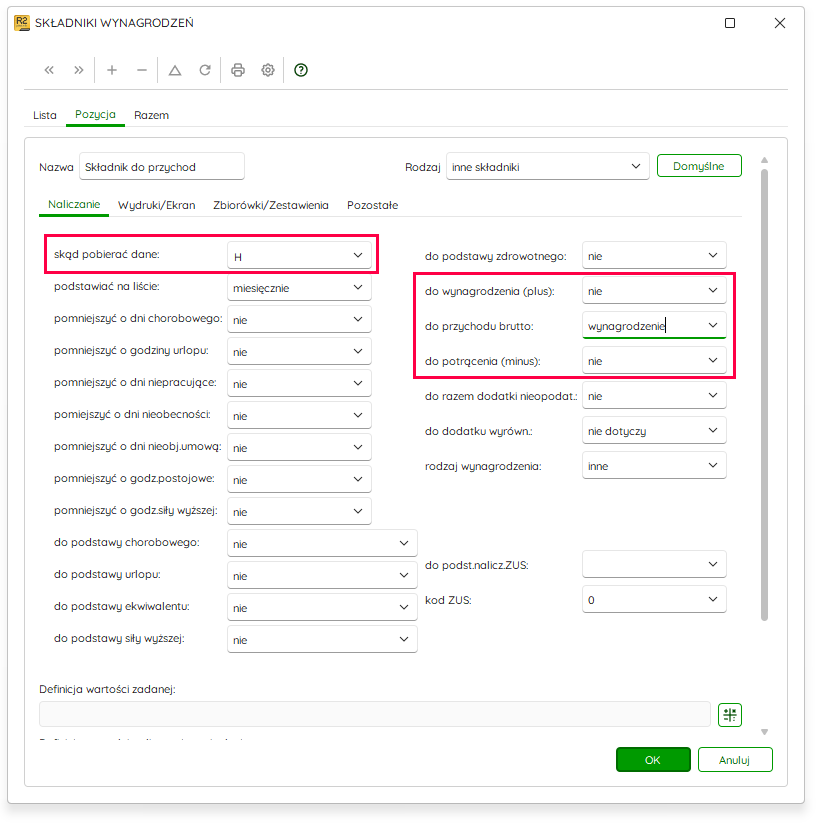Open the Pozostałe tab
The image size is (823, 827).
click(372, 205)
